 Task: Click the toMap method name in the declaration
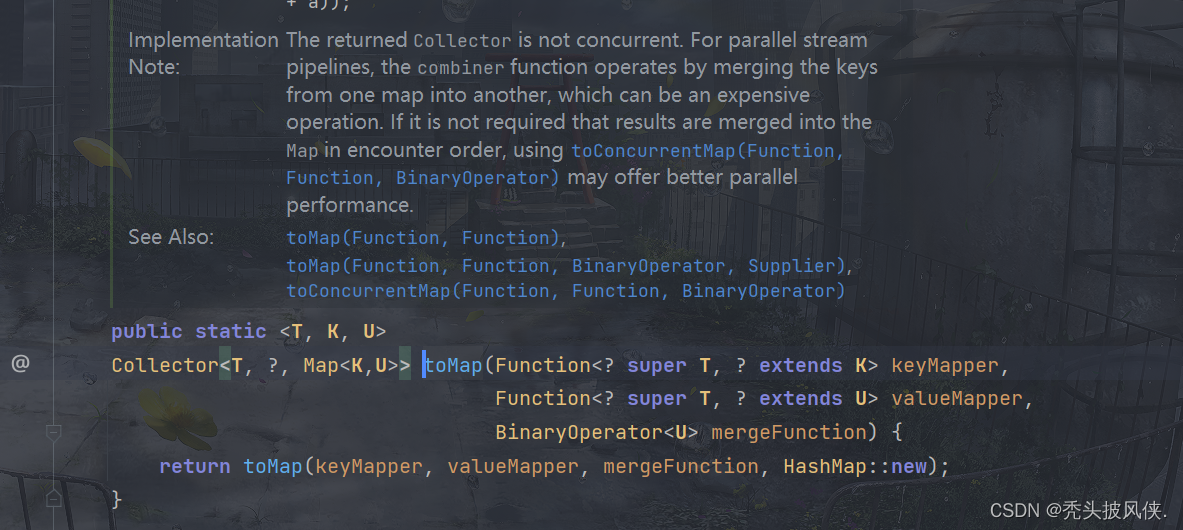tap(453, 365)
